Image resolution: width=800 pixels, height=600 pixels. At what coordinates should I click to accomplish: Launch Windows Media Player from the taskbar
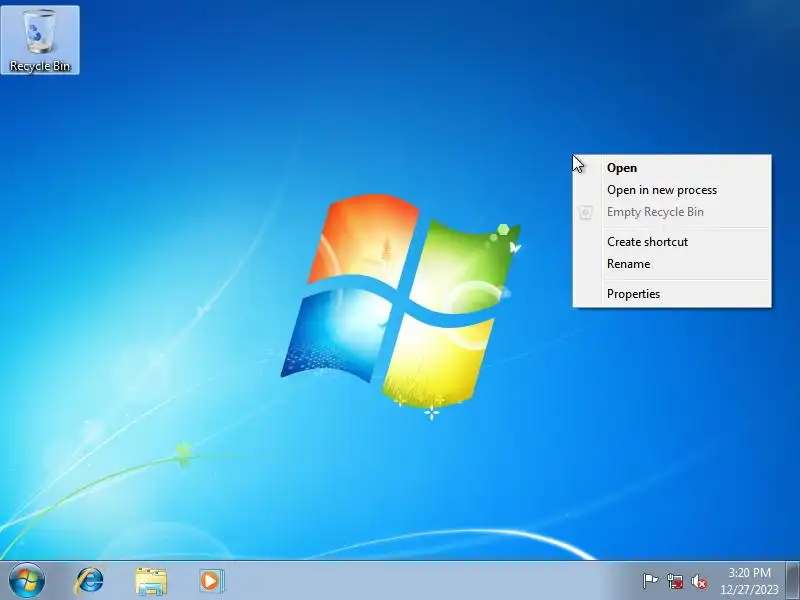[x=211, y=581]
